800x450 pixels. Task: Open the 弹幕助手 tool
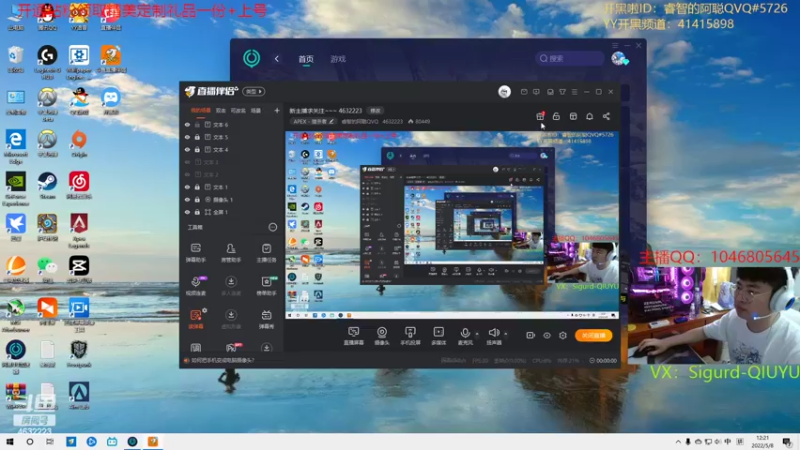[195, 253]
